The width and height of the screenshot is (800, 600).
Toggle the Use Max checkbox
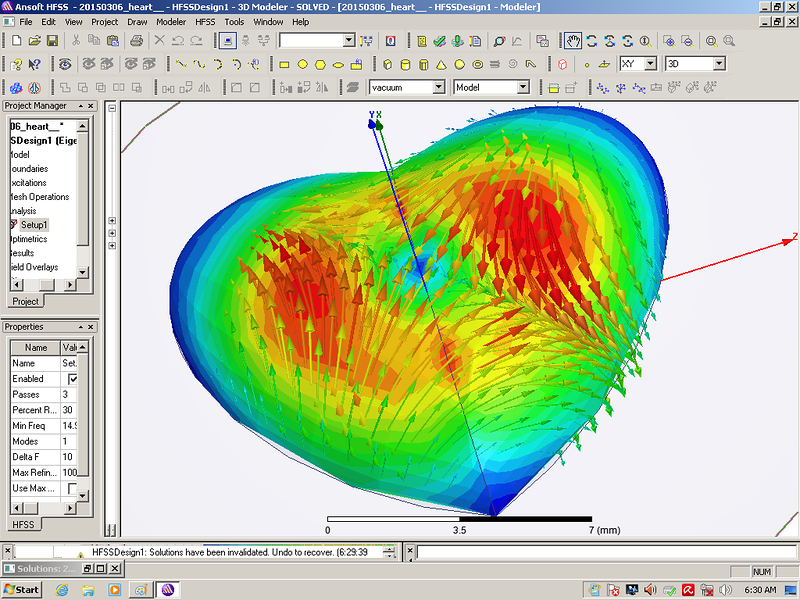(x=72, y=488)
